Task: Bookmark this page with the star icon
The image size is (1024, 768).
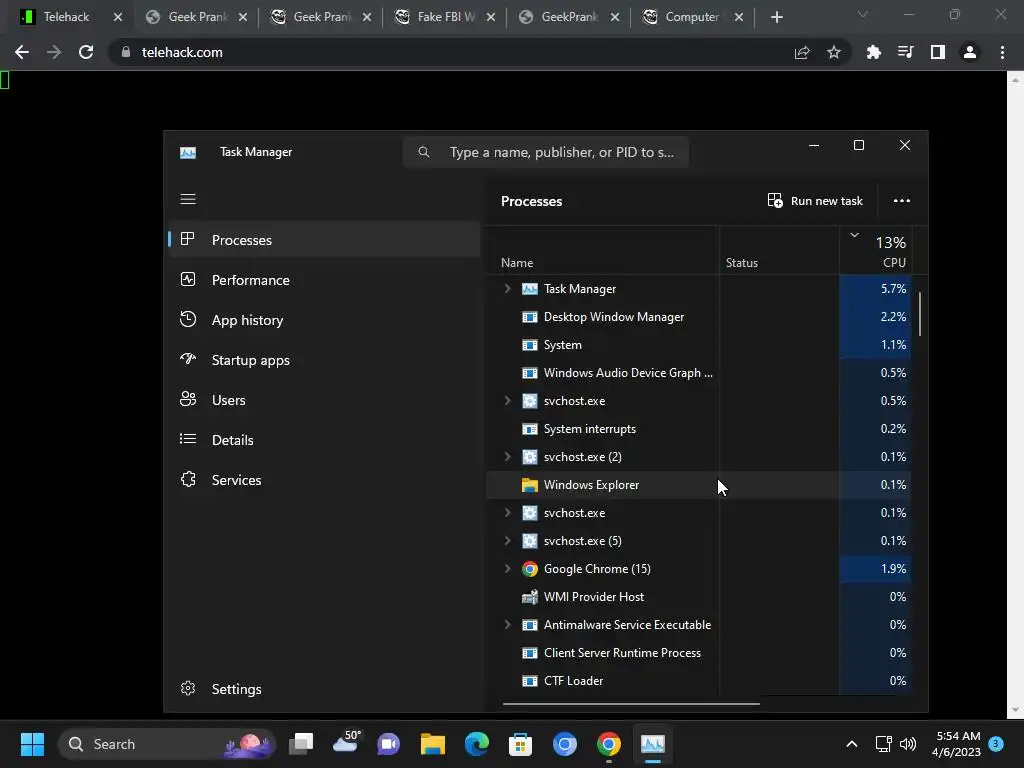Action: [x=834, y=52]
